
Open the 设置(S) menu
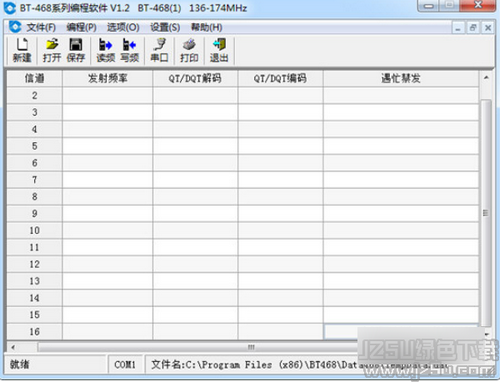pyautogui.click(x=165, y=27)
